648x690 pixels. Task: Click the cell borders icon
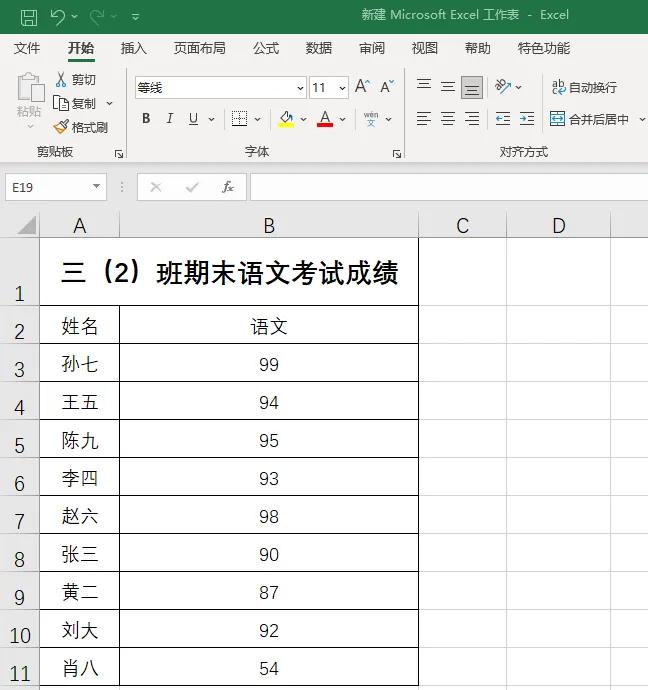pos(239,118)
